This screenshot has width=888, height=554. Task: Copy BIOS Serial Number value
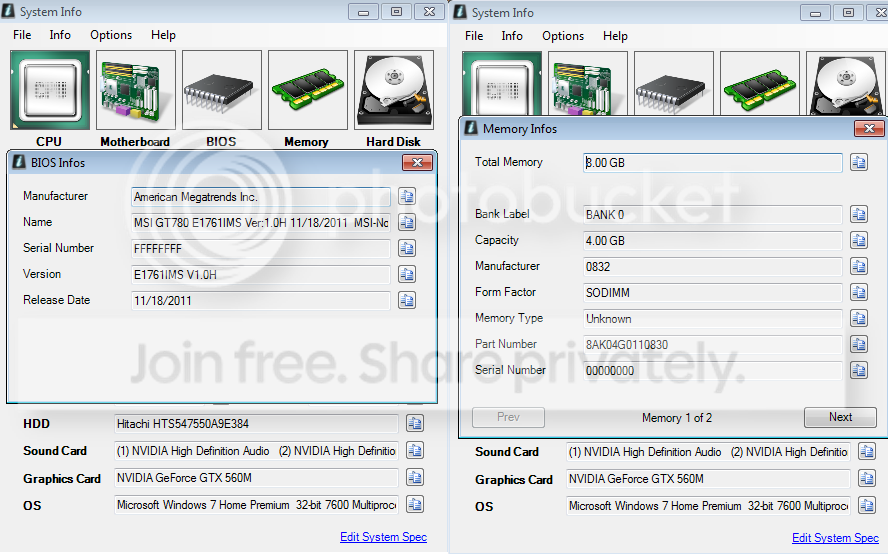pyautogui.click(x=407, y=249)
